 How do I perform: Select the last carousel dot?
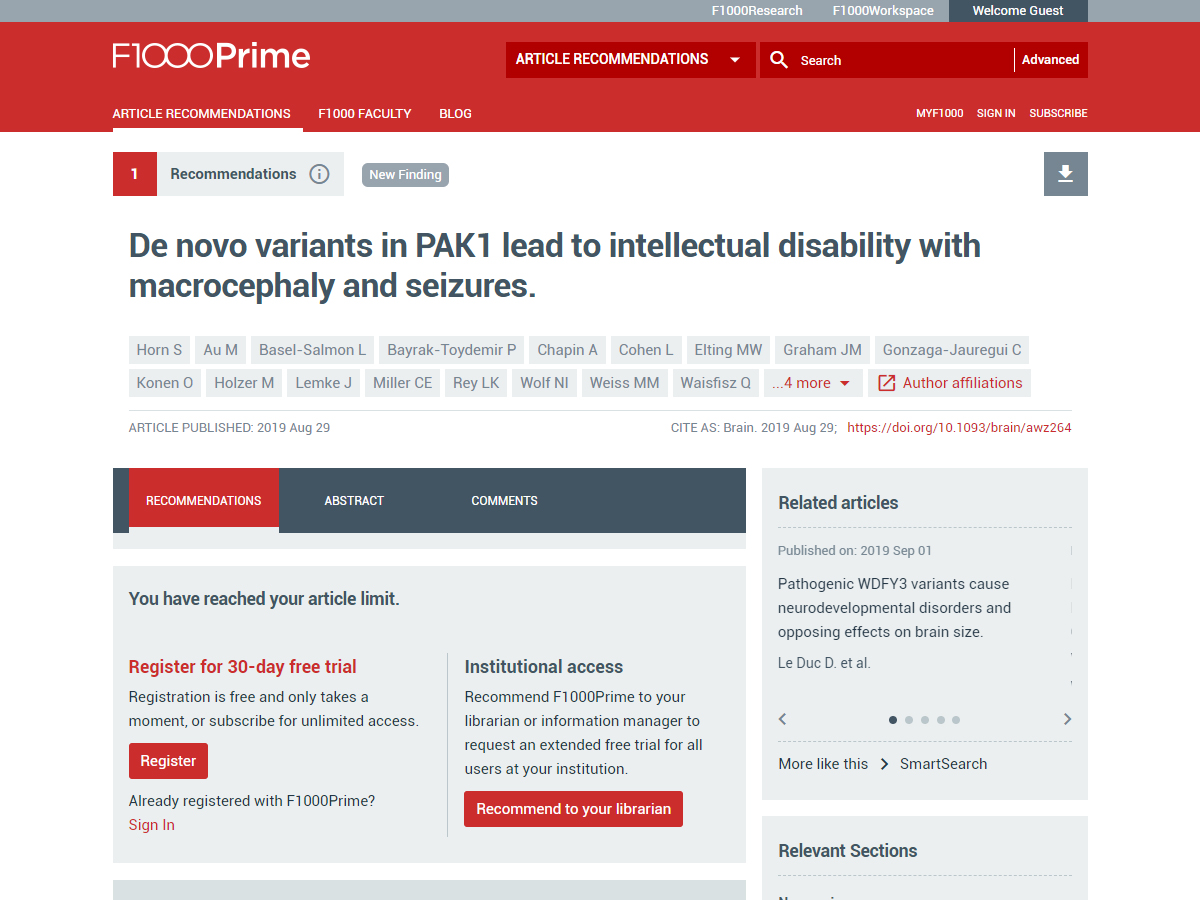956,720
